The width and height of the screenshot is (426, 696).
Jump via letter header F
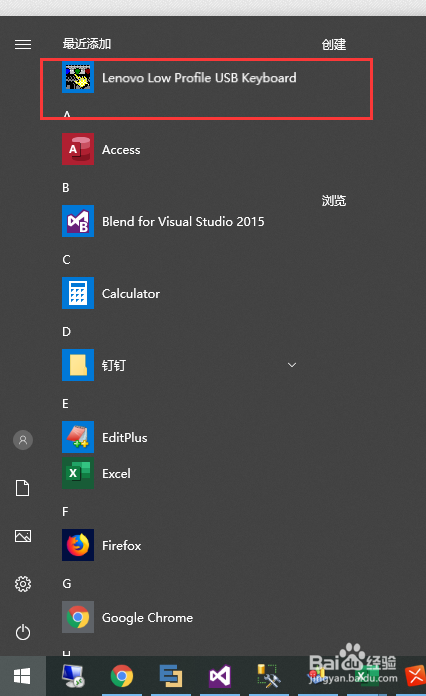tap(65, 512)
